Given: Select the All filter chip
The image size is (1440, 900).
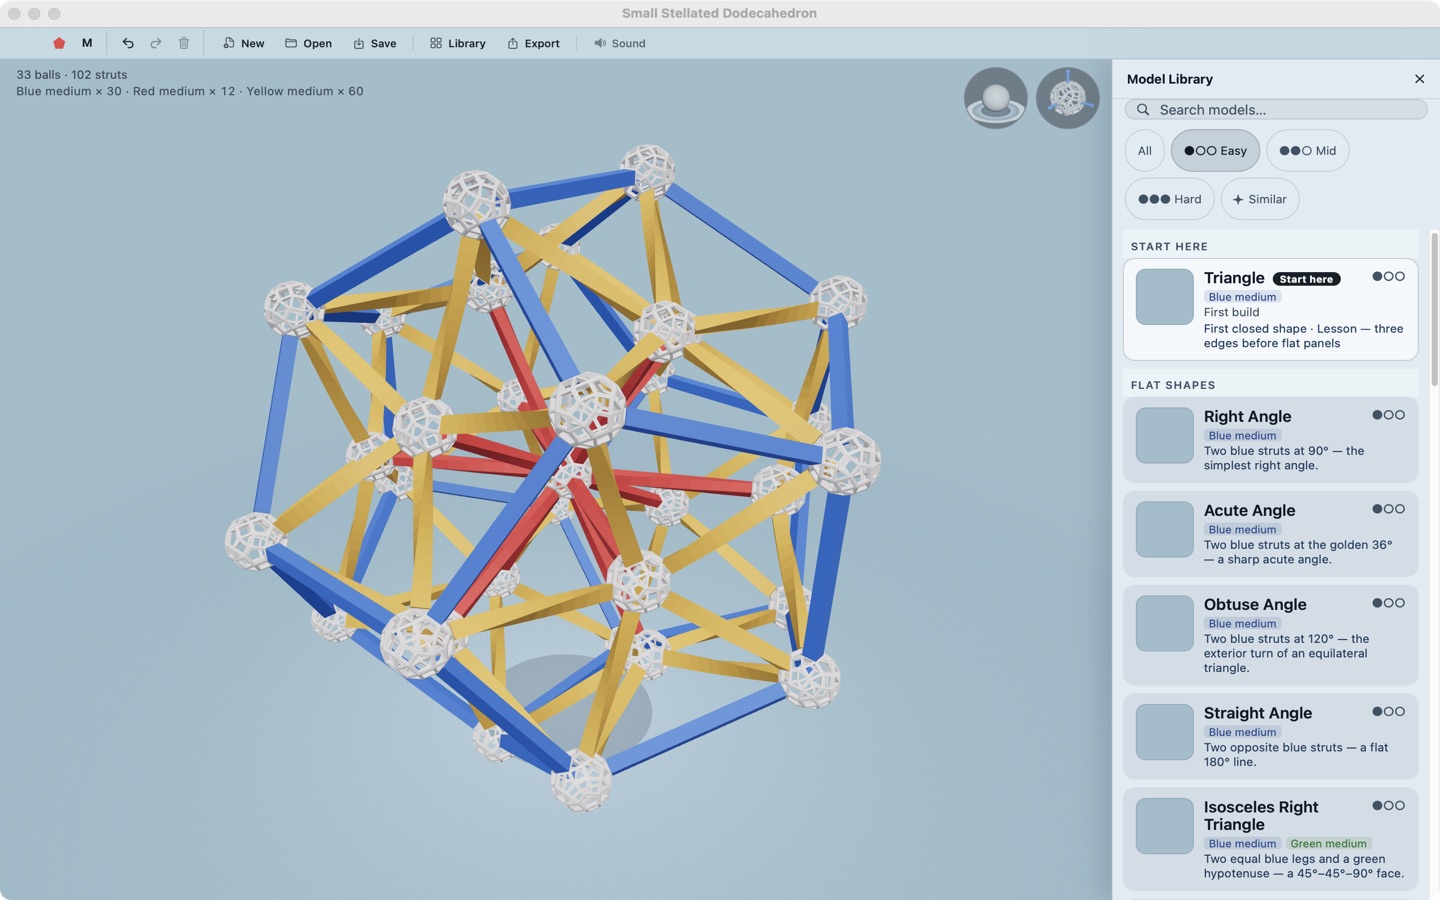Looking at the screenshot, I should click(1145, 151).
